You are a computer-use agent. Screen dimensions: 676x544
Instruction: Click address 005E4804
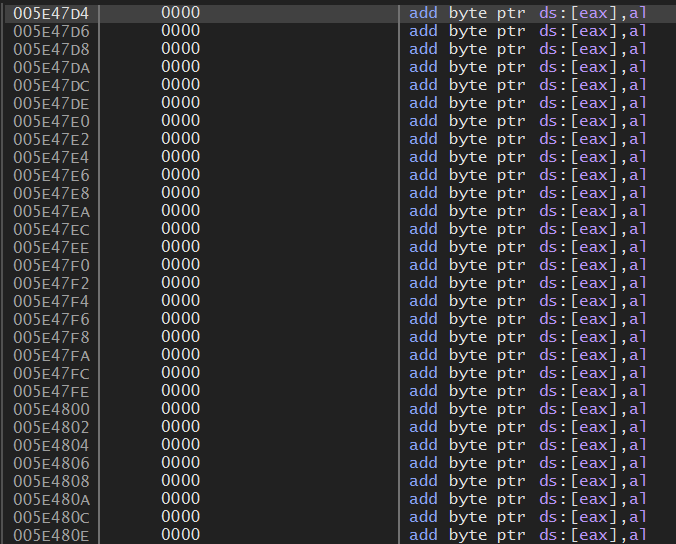(51, 446)
